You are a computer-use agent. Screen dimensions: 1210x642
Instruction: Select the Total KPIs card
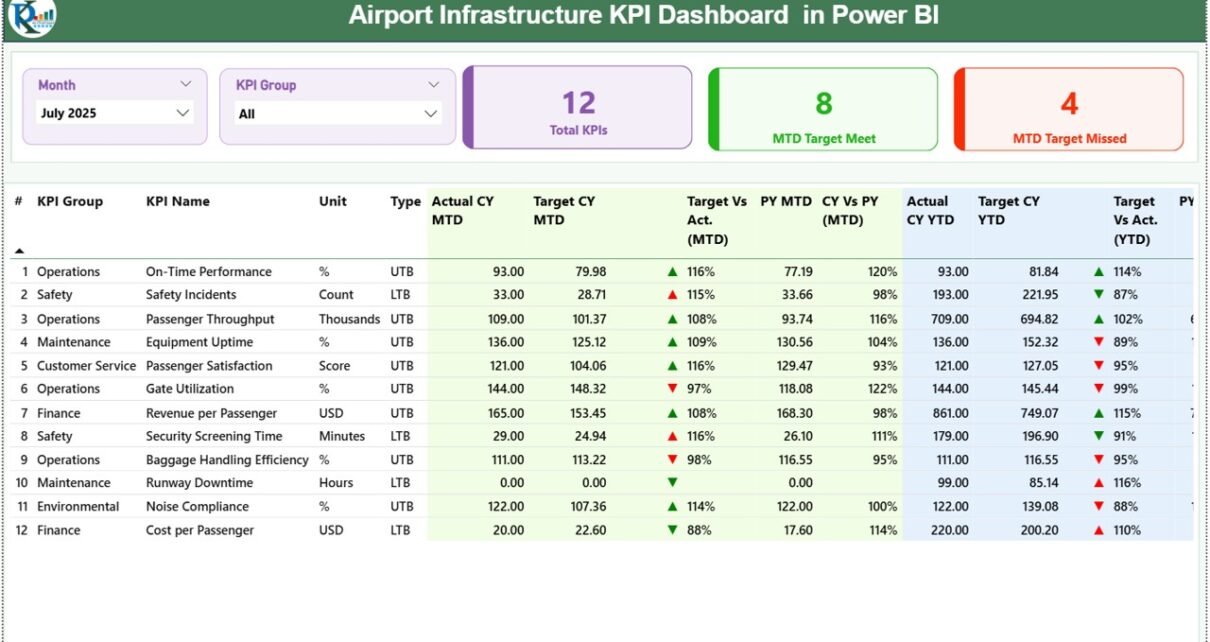click(578, 109)
